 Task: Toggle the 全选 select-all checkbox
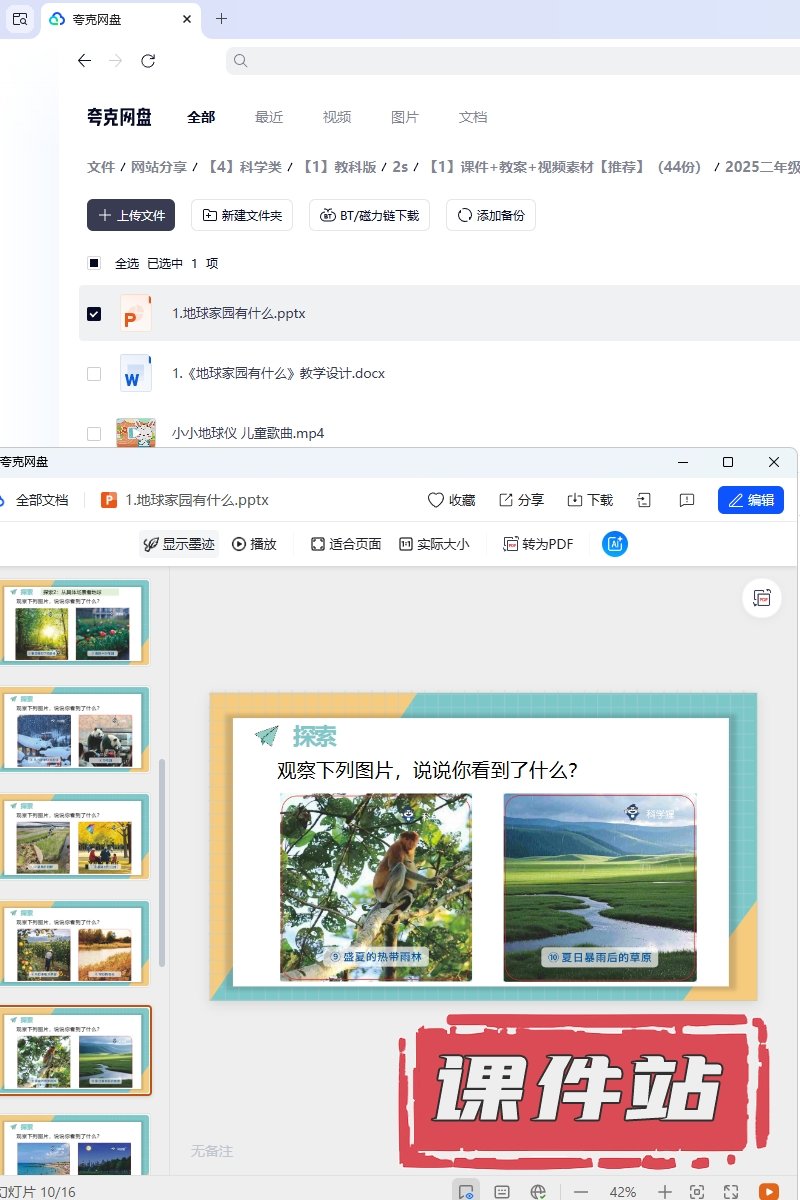(x=94, y=264)
